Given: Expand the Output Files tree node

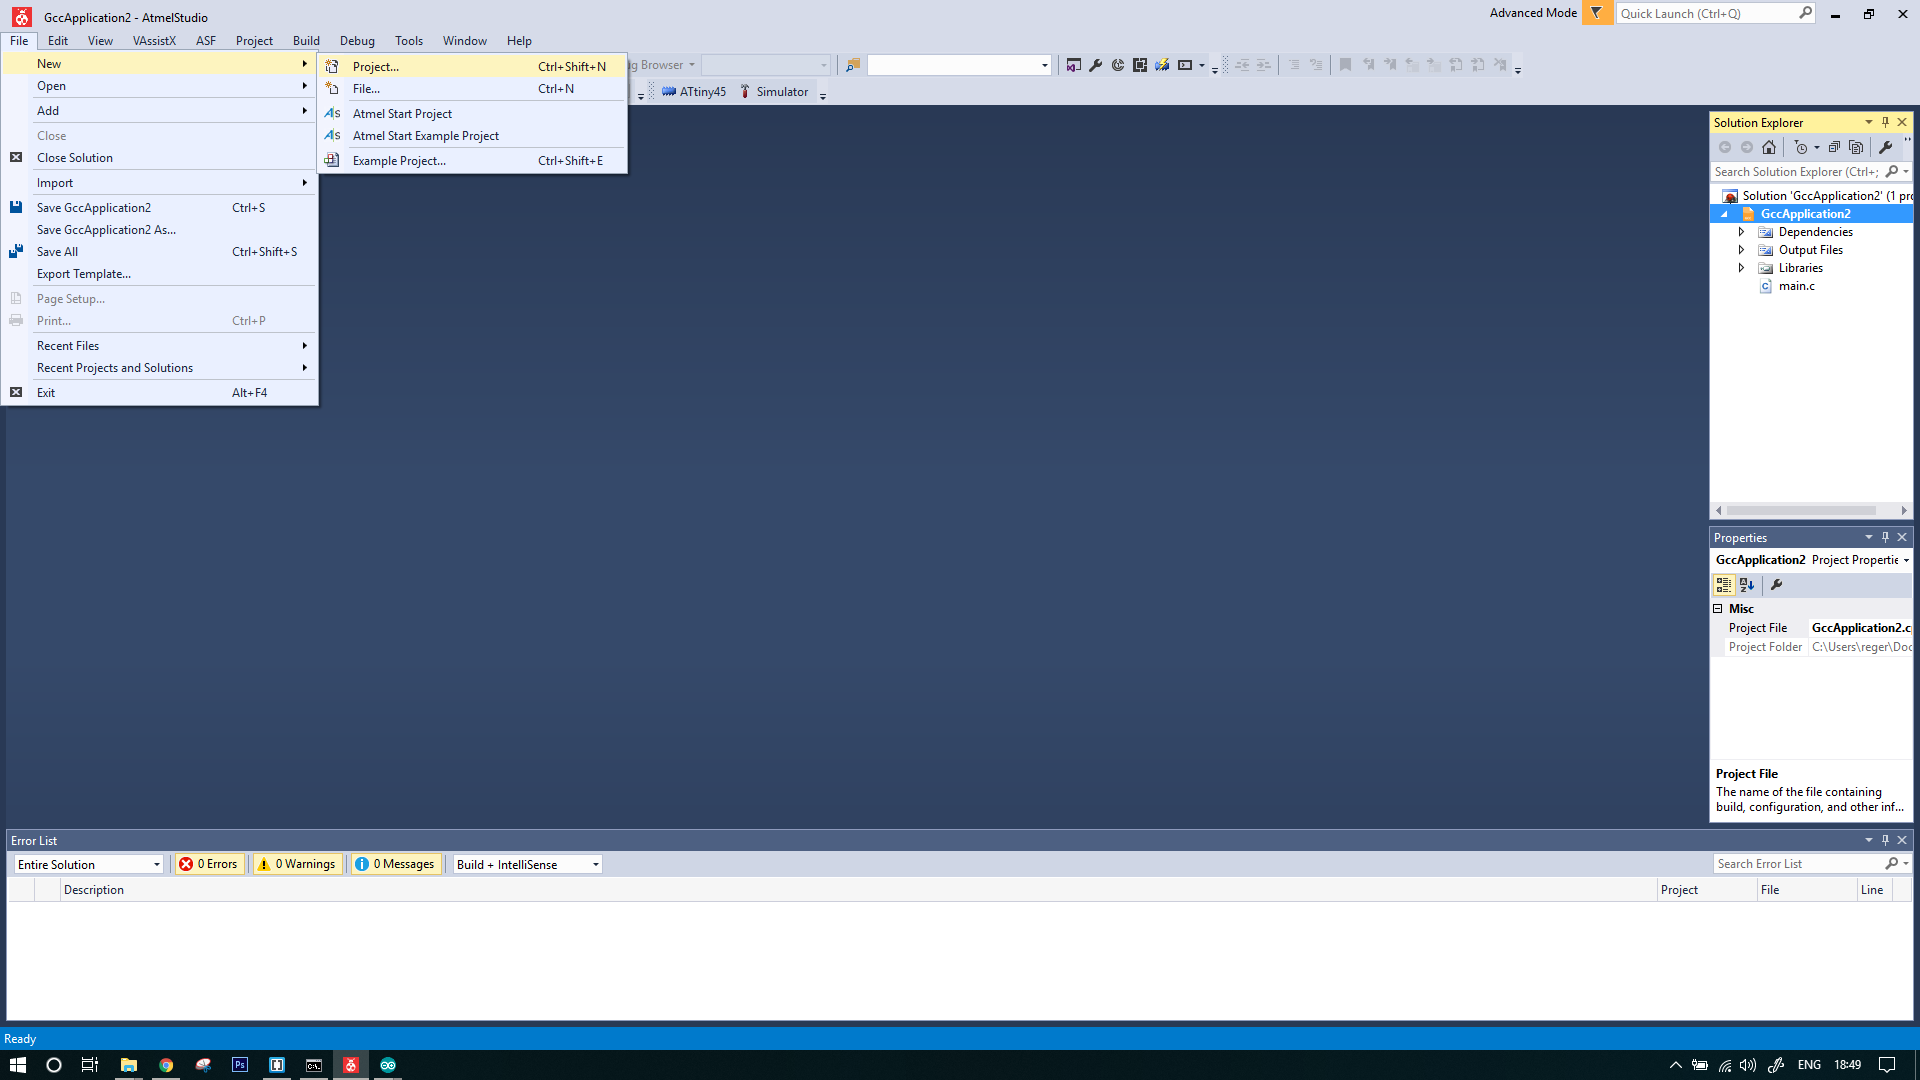Looking at the screenshot, I should point(1741,250).
